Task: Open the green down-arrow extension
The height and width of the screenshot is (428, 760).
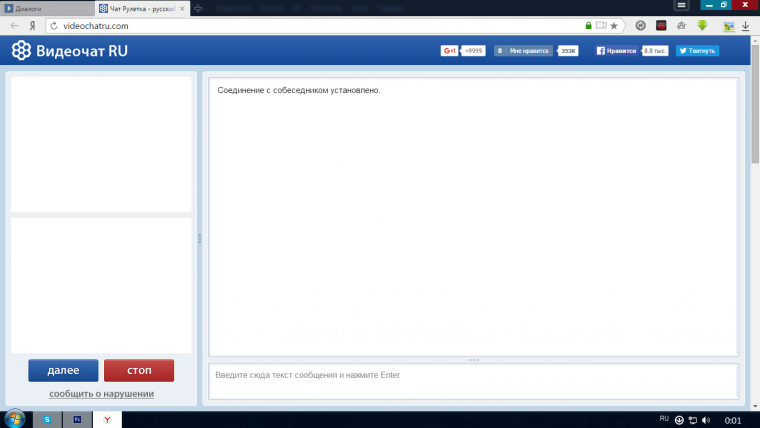Action: pyautogui.click(x=703, y=25)
